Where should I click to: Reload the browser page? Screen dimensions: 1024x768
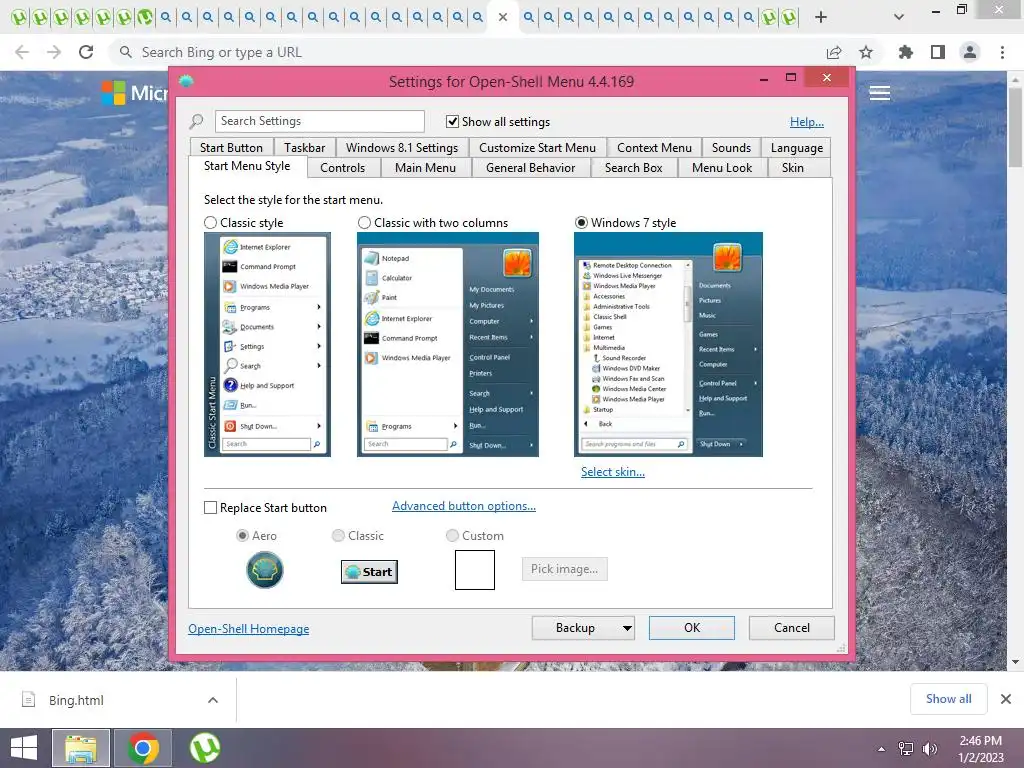click(x=86, y=52)
